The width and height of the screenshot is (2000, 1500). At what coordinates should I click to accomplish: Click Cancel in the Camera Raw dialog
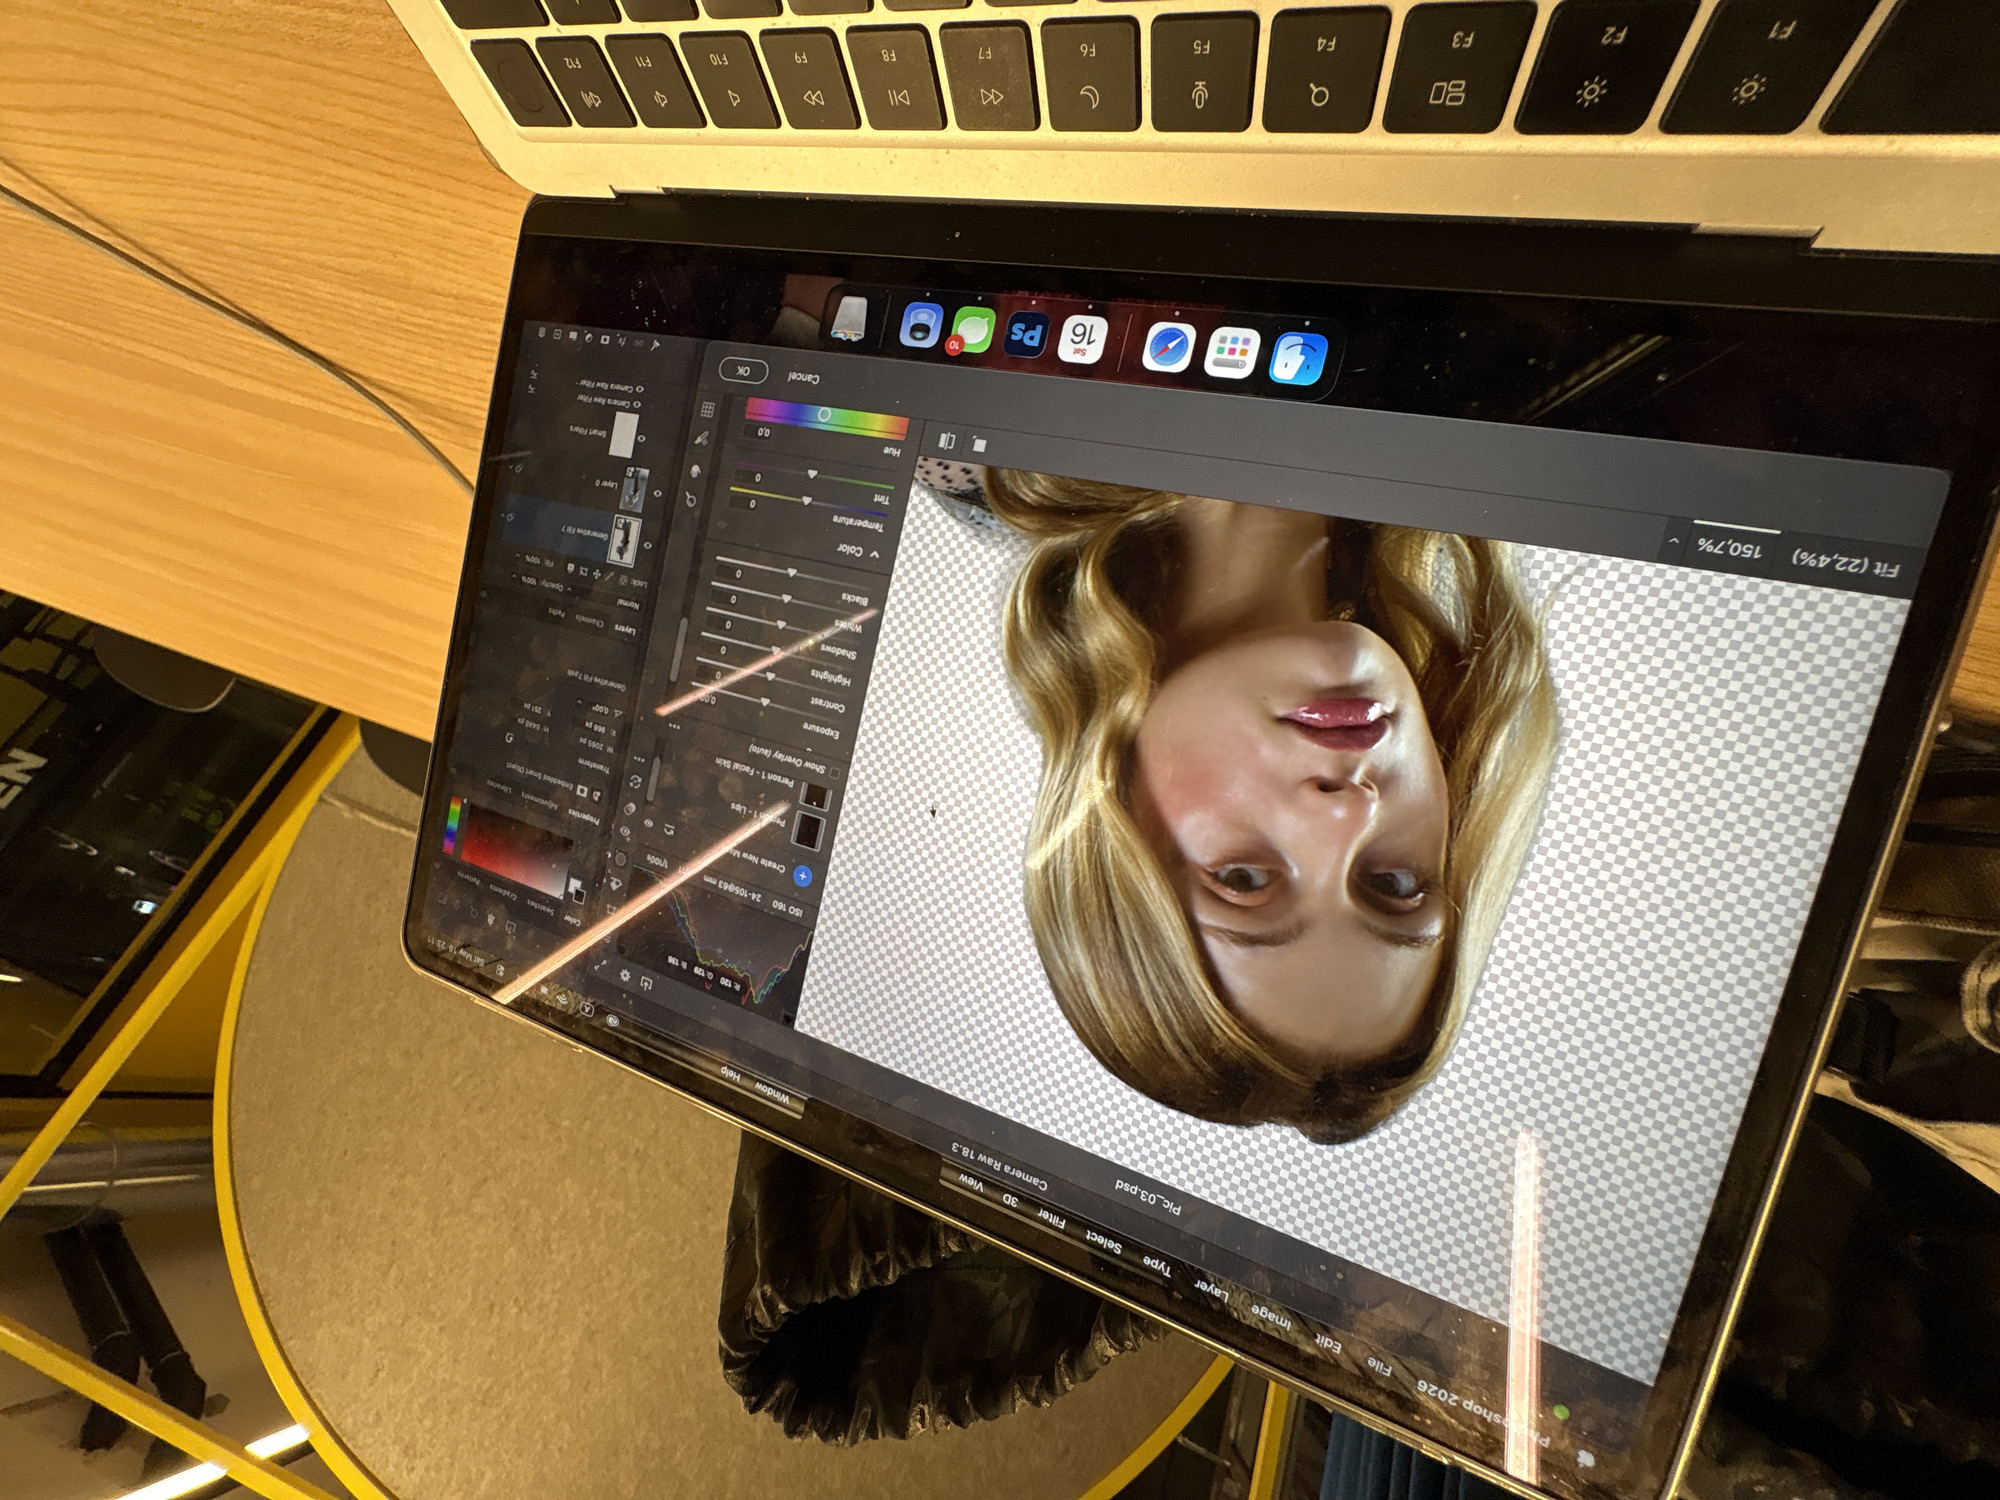coord(803,377)
